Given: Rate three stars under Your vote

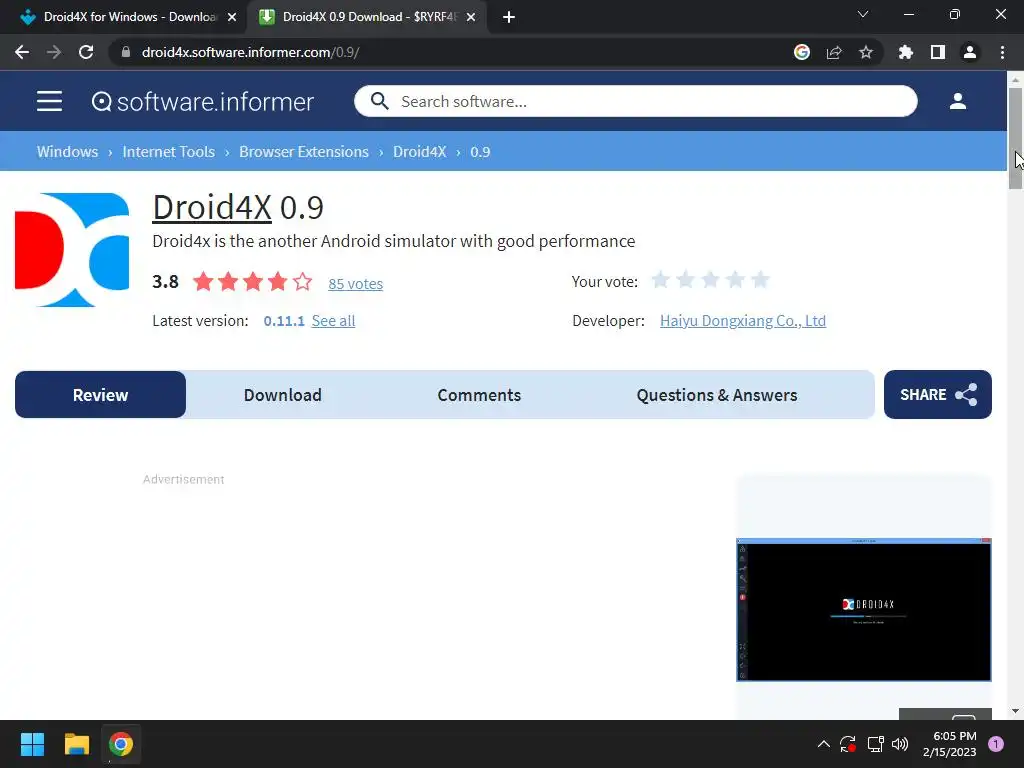Looking at the screenshot, I should (711, 280).
